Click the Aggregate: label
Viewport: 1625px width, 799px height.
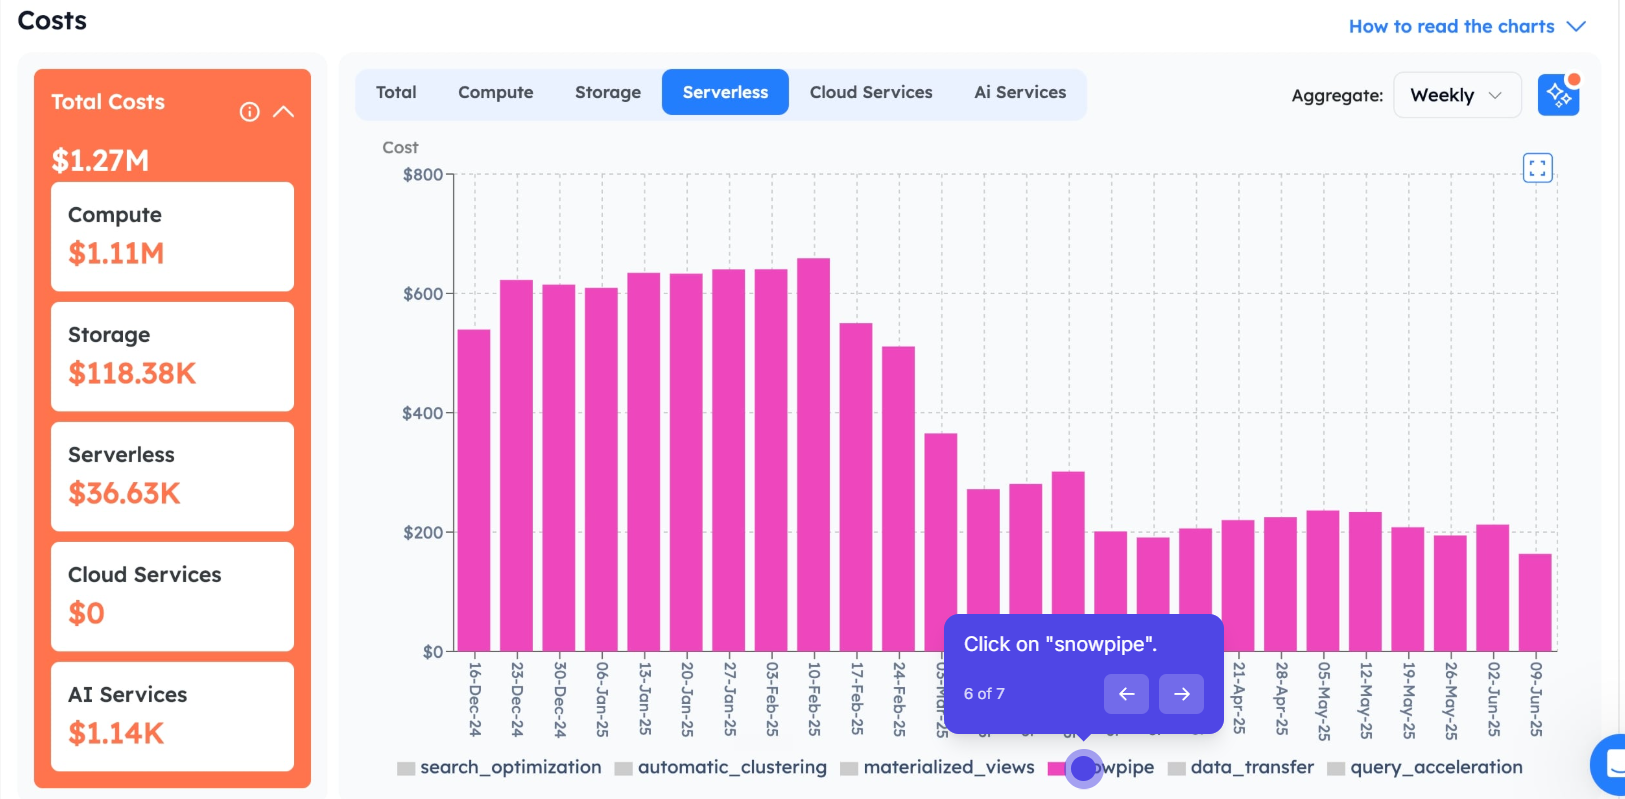pyautogui.click(x=1337, y=96)
